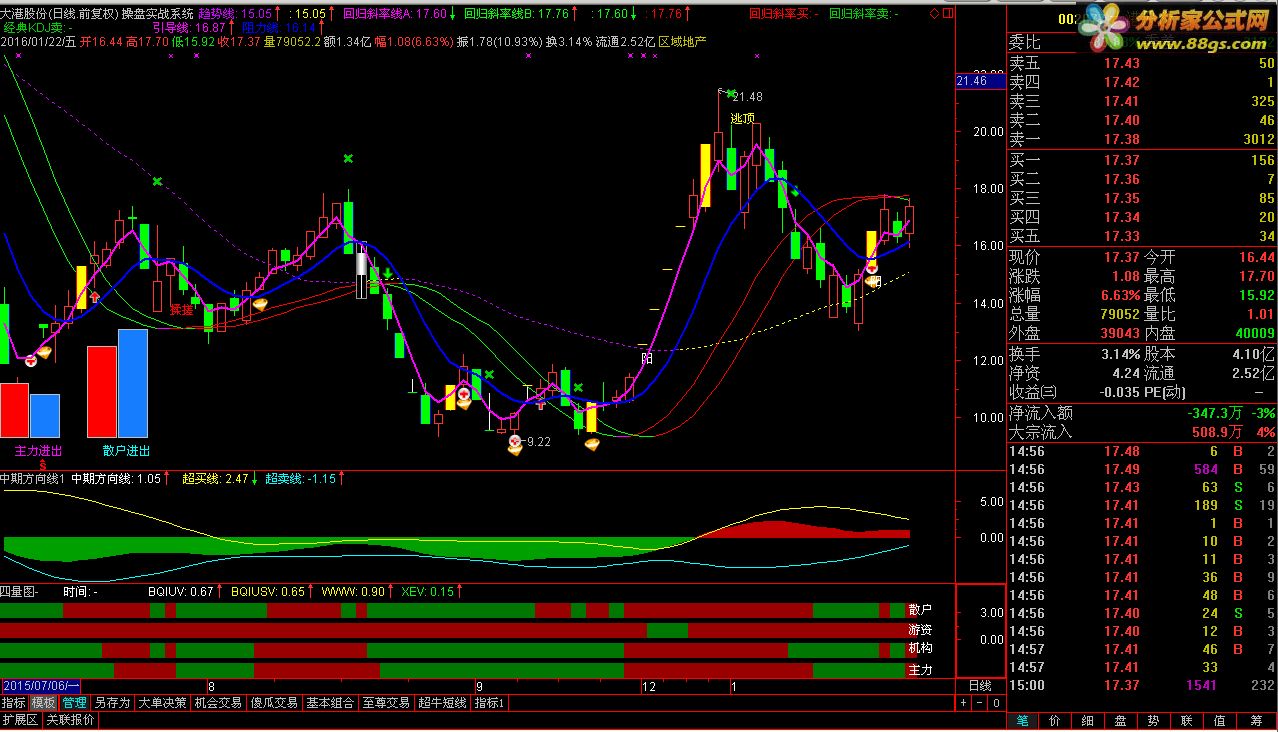Select the 势 tab in the right panel
Screen dimensions: 1278x732
point(1154,720)
